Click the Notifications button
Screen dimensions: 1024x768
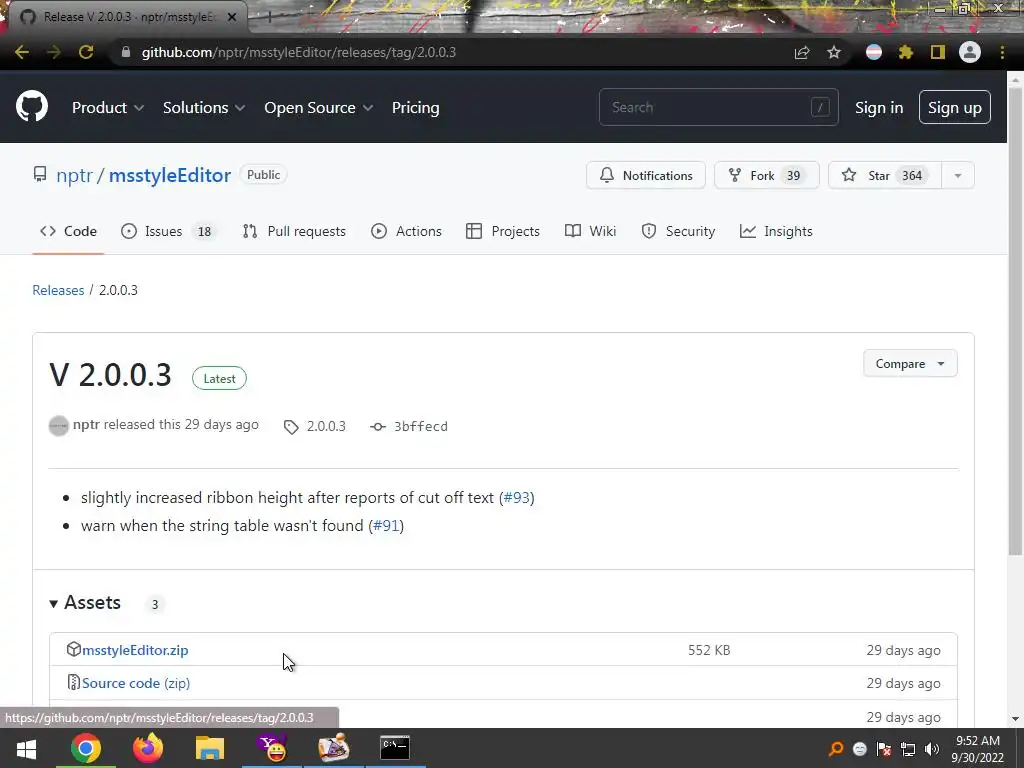click(646, 176)
